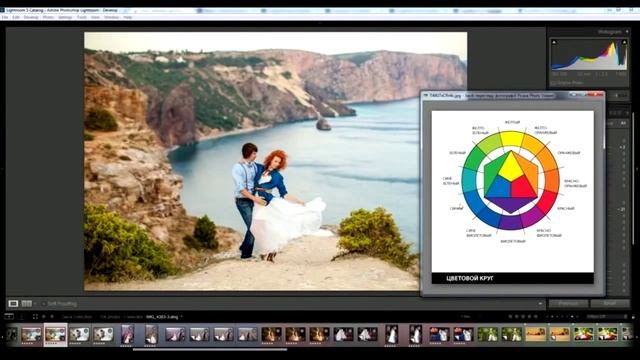Go back using filmstrip left arrow icon
Image resolution: width=640 pixels, height=360 pixels.
44,317
